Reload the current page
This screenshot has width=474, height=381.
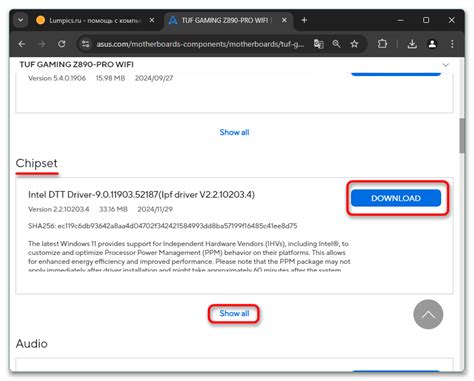coord(62,44)
